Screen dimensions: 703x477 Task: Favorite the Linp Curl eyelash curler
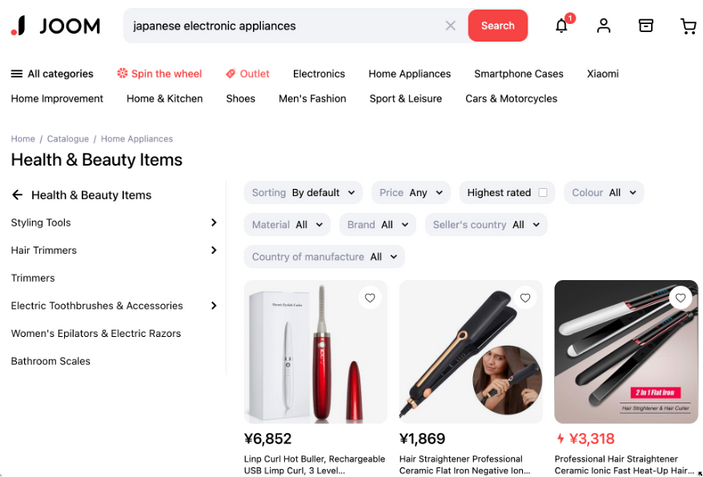click(x=370, y=298)
